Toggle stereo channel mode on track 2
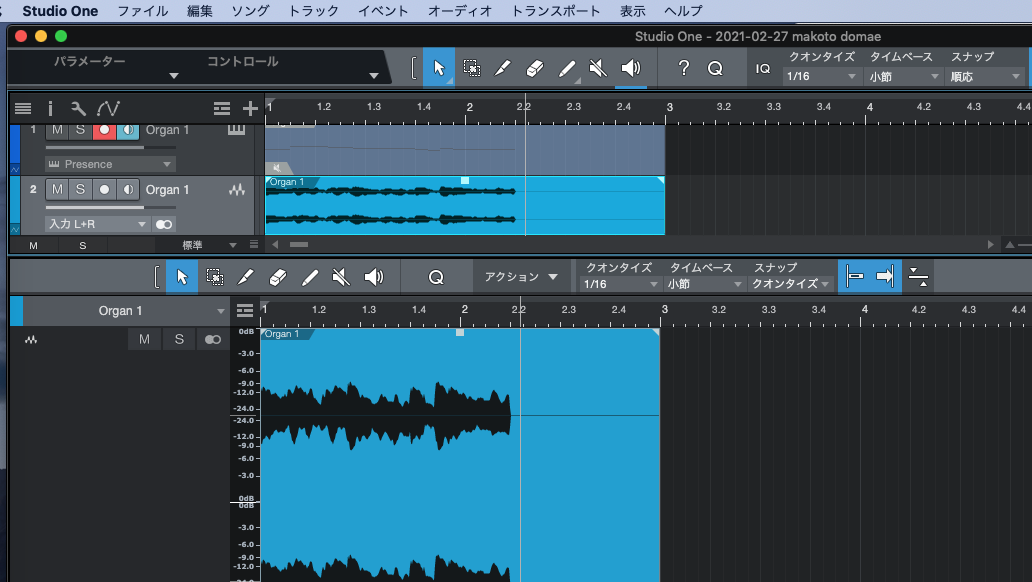This screenshot has height=582, width=1032. pos(164,225)
